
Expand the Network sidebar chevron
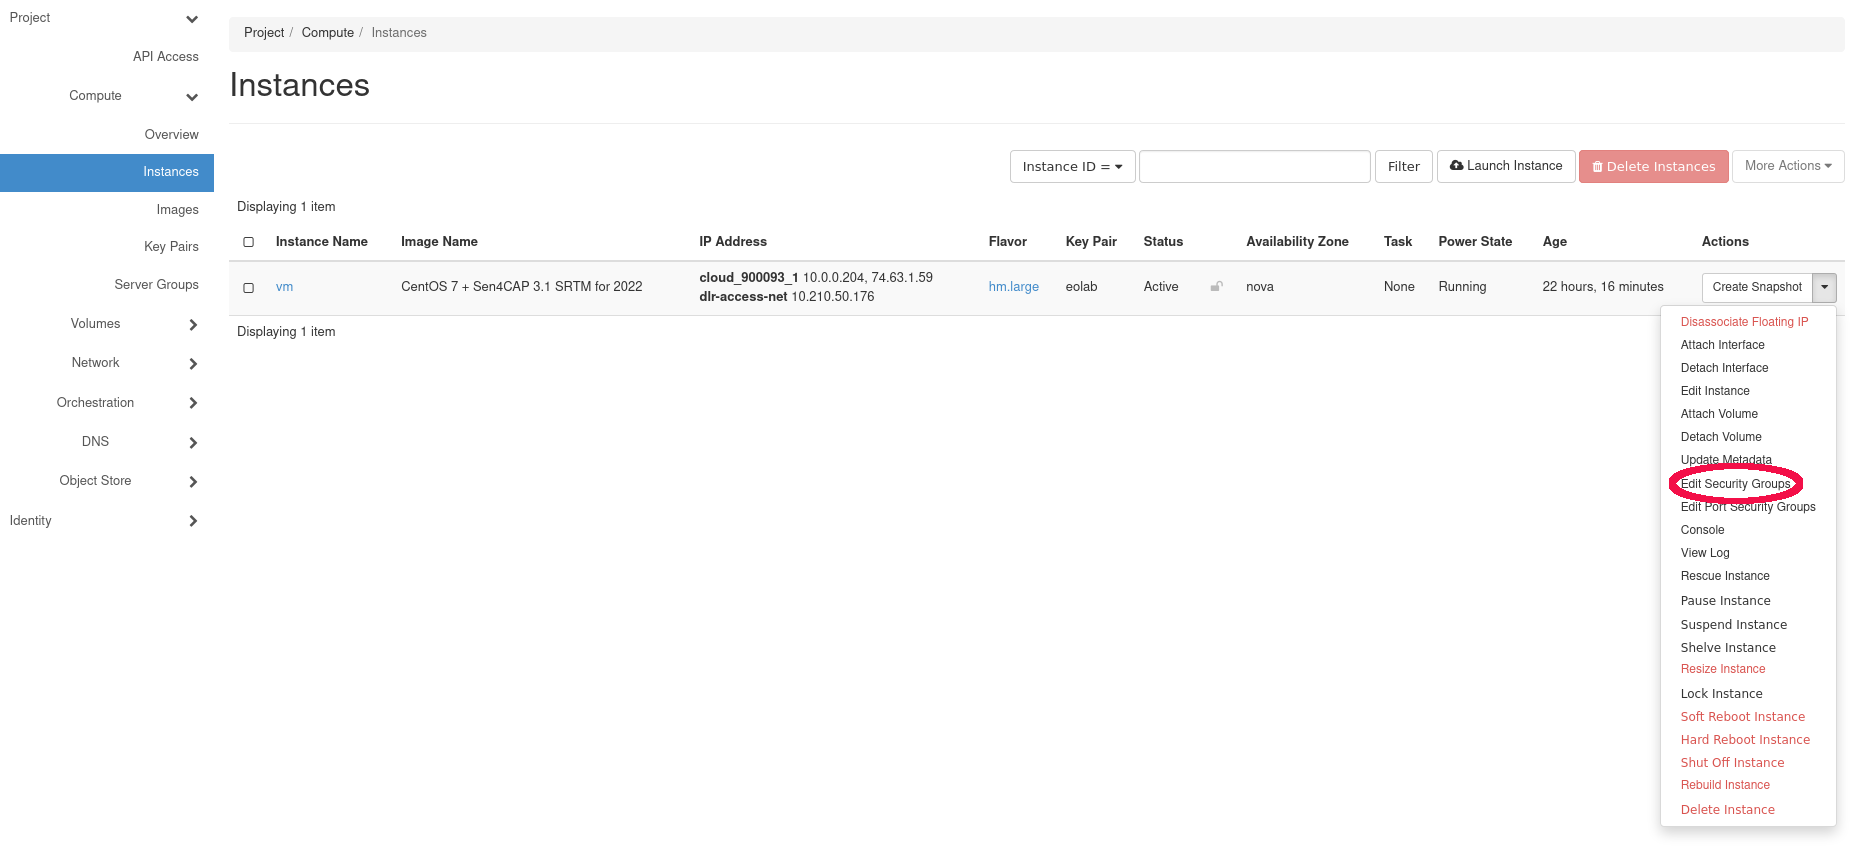[x=193, y=364]
